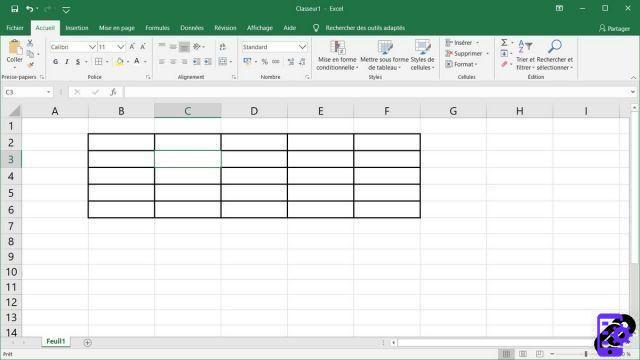Decrease the cell indent
Screen dimensions: 640x360
(x=196, y=62)
